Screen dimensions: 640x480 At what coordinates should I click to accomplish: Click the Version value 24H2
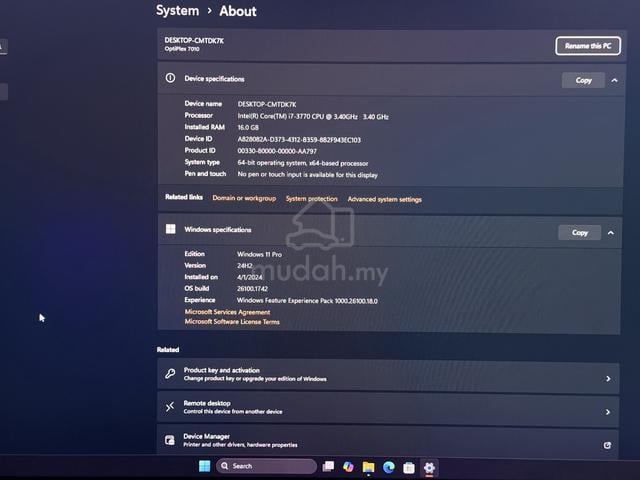(x=244, y=265)
